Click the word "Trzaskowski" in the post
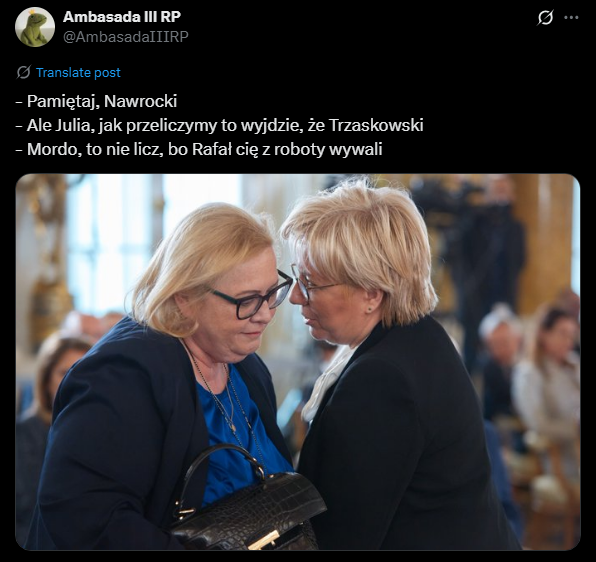The image size is (596, 562). (x=376, y=125)
